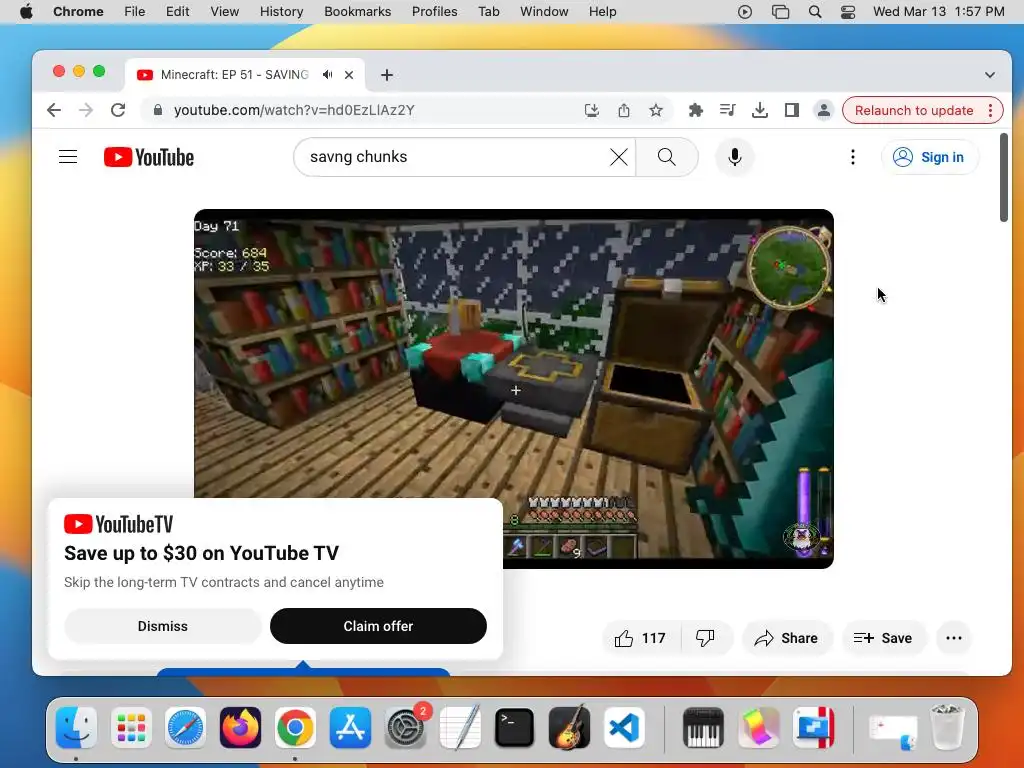Open GarageBand from the Dock
This screenshot has width=1024, height=768.
[x=569, y=727]
